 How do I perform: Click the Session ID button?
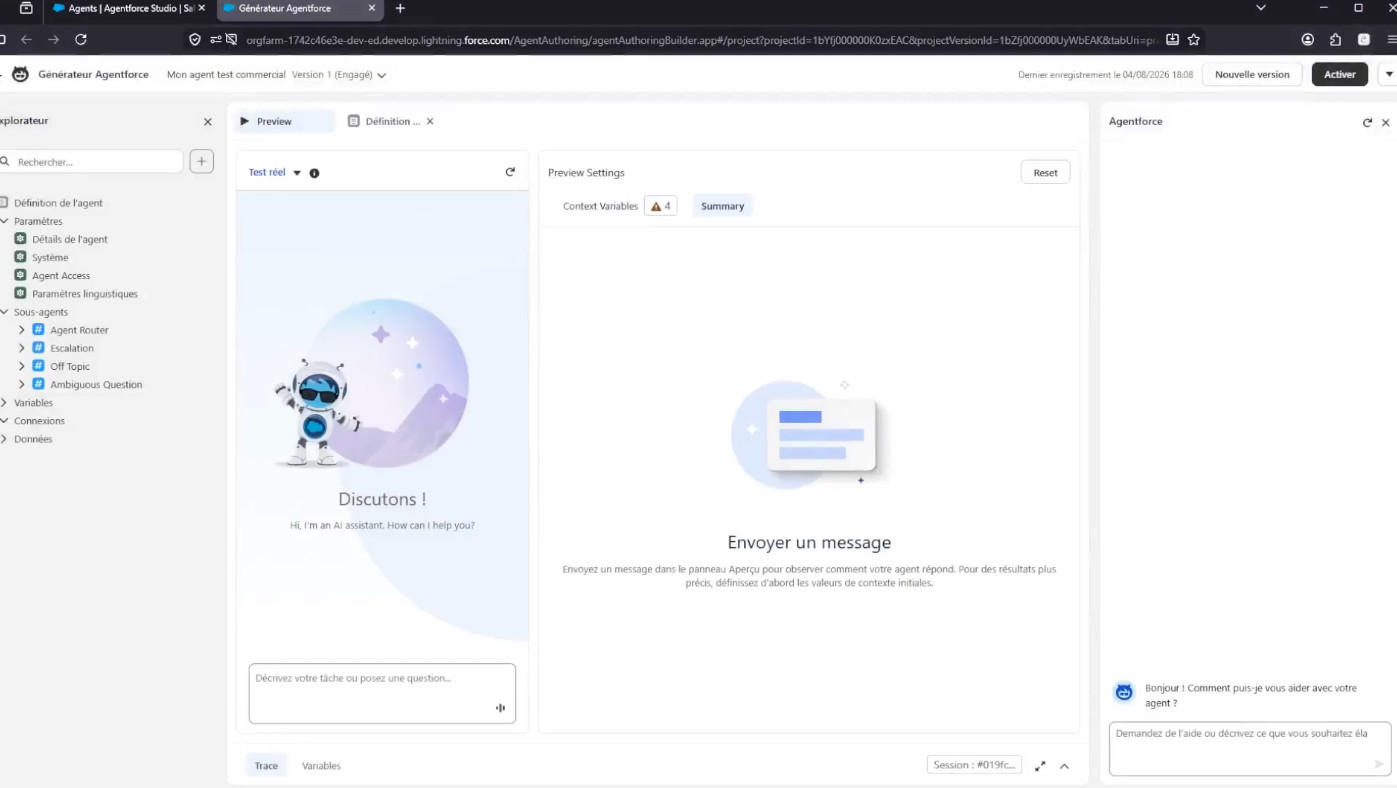[x=974, y=765]
